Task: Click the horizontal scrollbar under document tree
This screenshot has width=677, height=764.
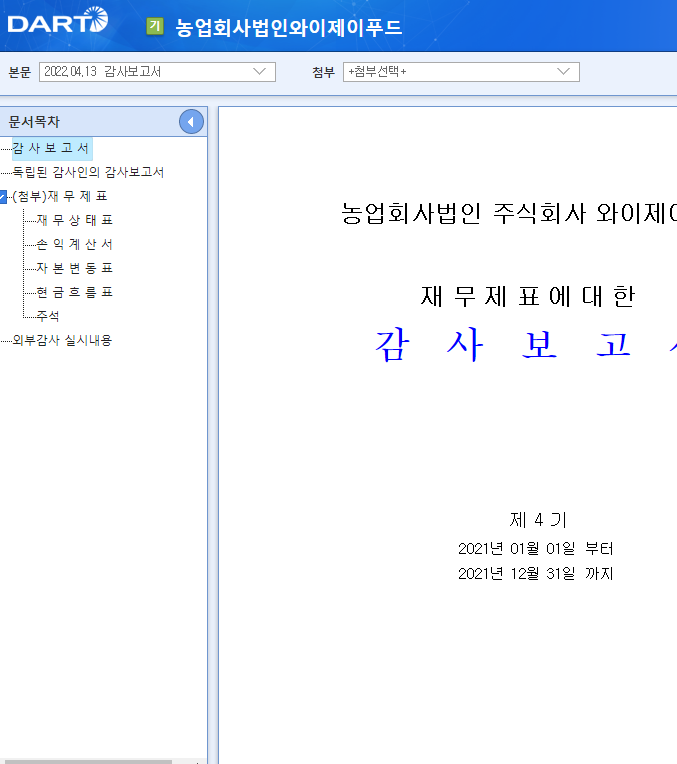Action: click(x=86, y=762)
